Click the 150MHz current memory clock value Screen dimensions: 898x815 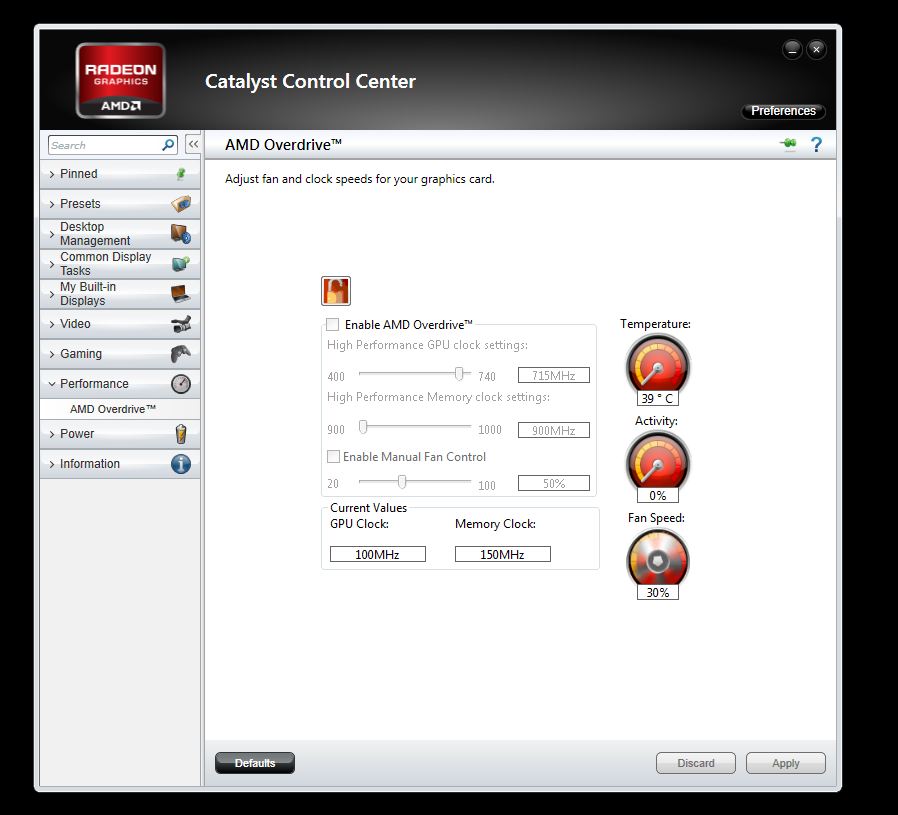point(502,554)
